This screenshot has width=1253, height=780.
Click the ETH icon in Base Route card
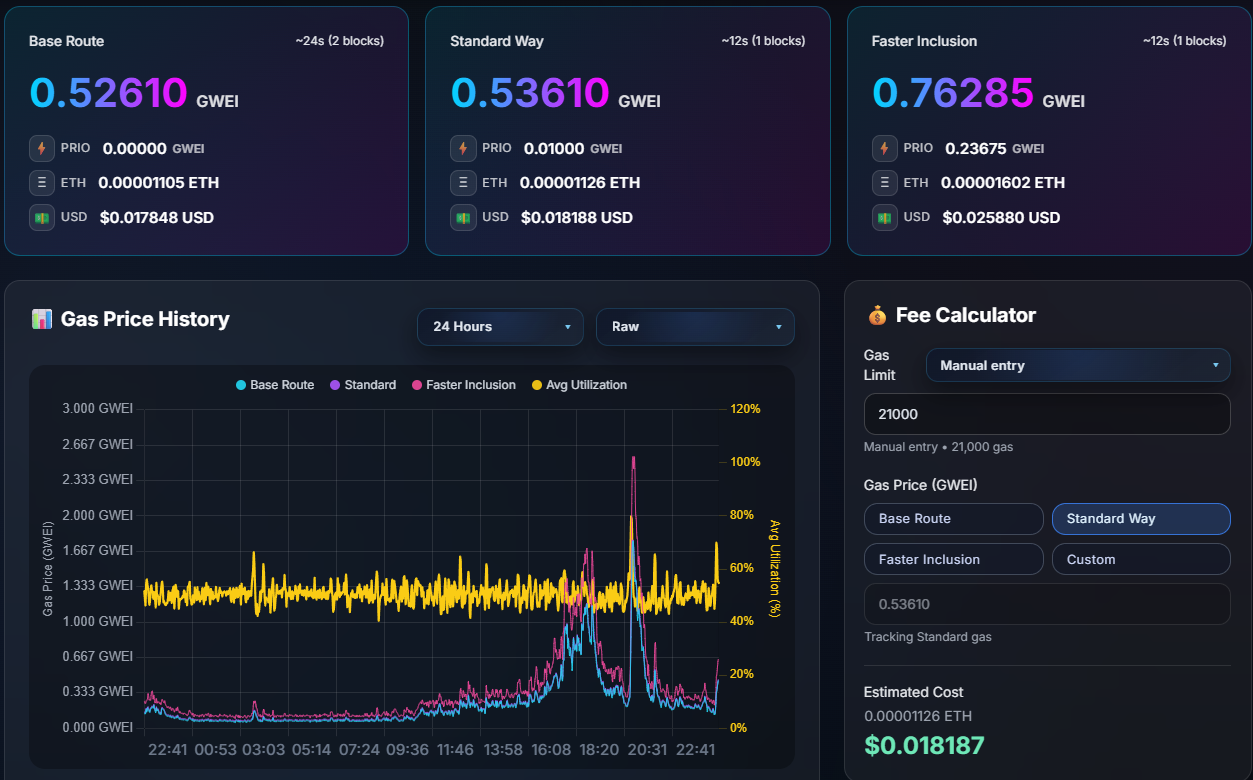[42, 183]
